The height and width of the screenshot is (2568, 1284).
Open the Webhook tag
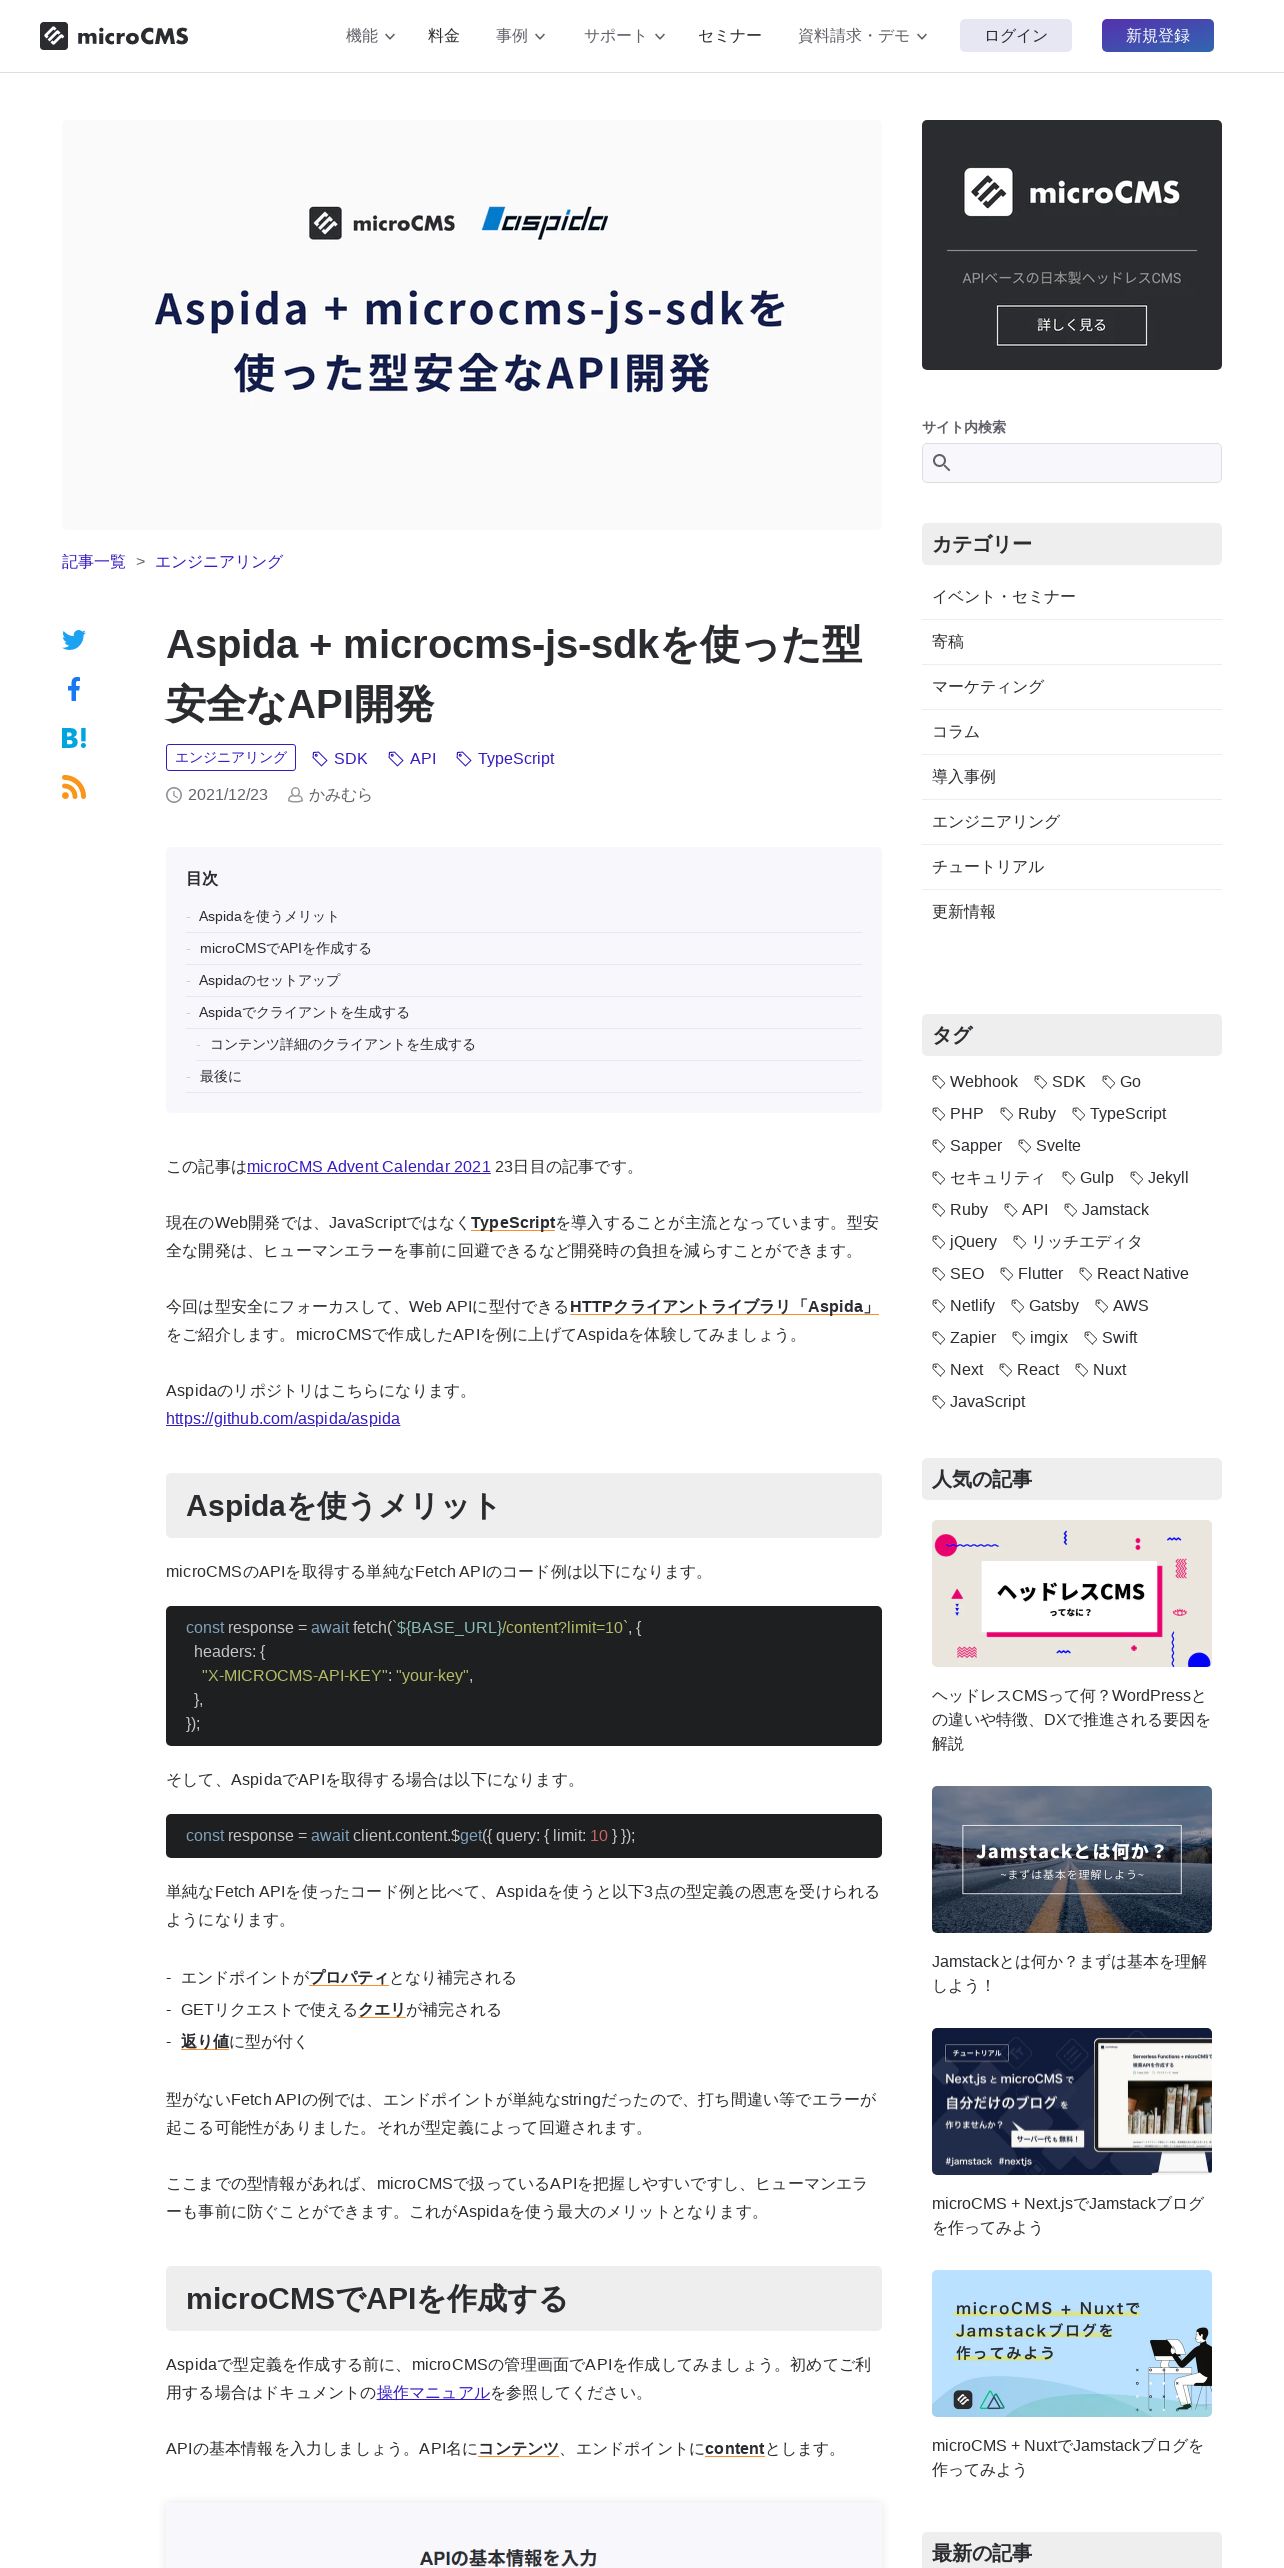coord(975,1082)
